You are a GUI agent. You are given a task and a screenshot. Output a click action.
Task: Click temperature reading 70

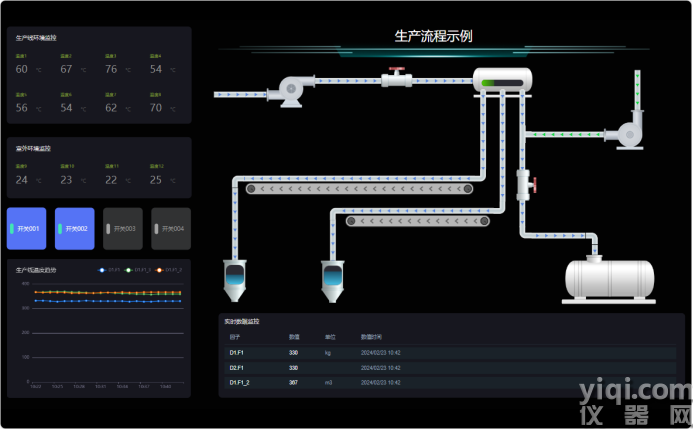[156, 108]
